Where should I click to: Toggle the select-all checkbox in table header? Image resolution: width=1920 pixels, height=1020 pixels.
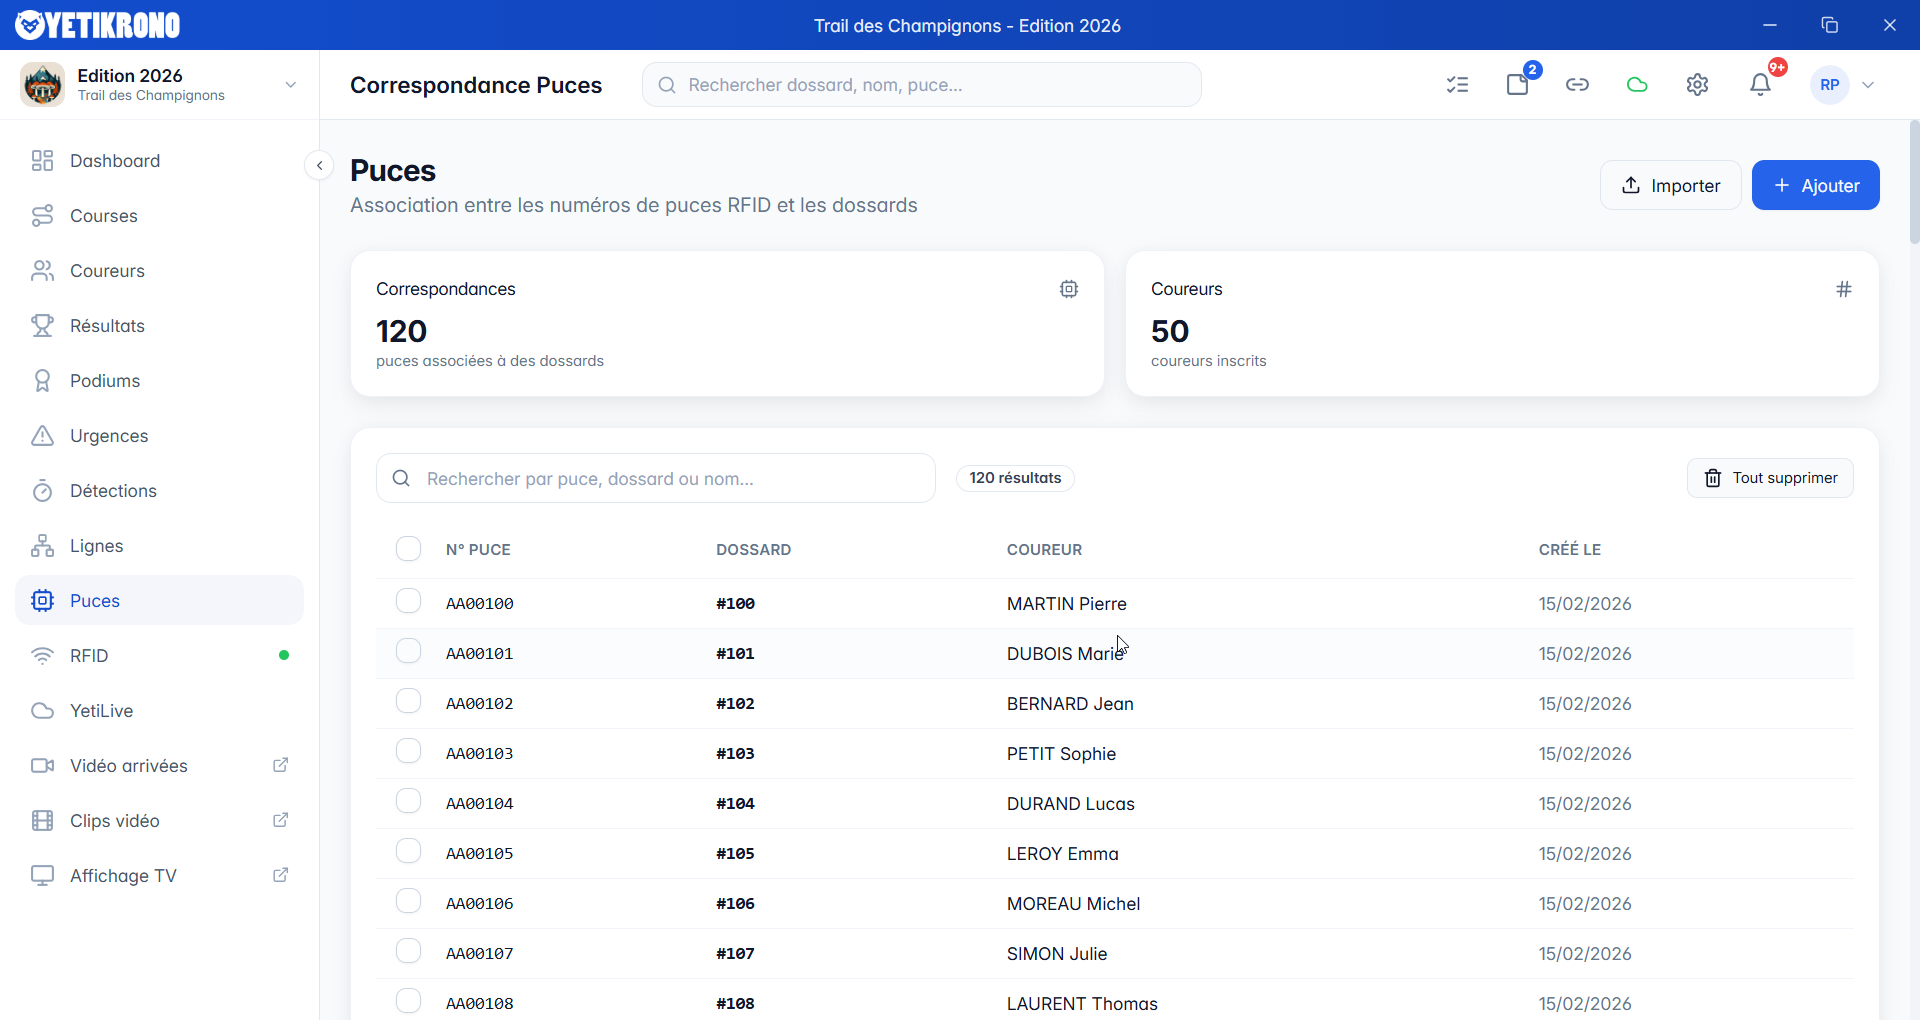point(408,549)
